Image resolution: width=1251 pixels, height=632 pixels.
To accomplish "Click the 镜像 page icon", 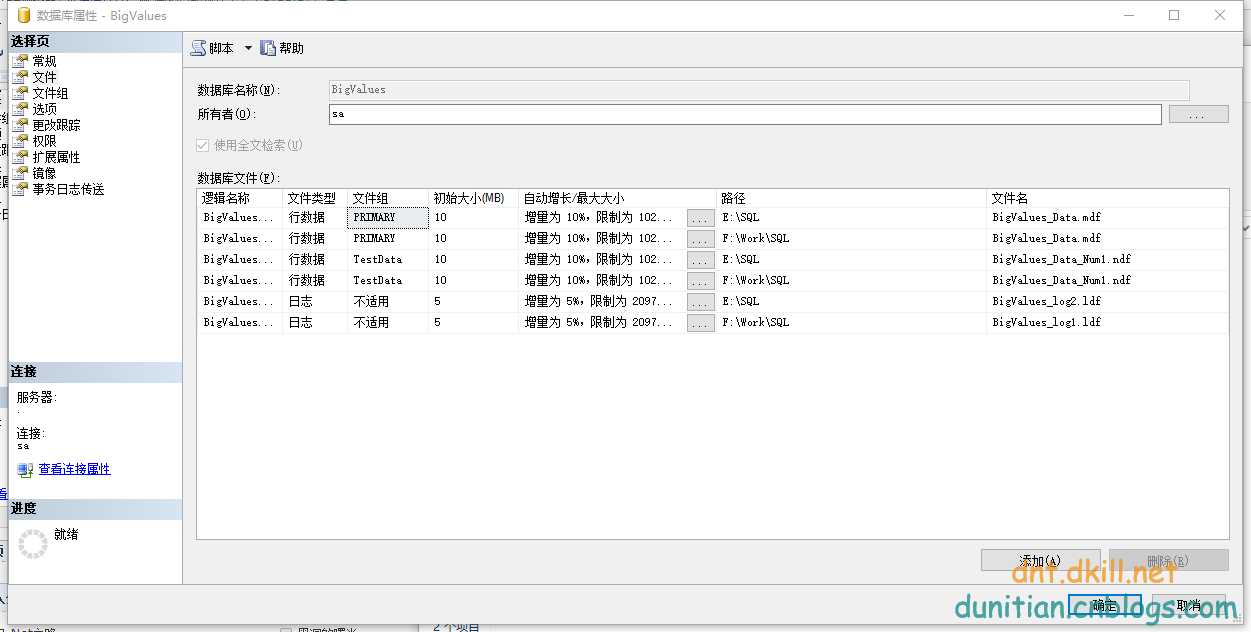I will click(x=20, y=173).
